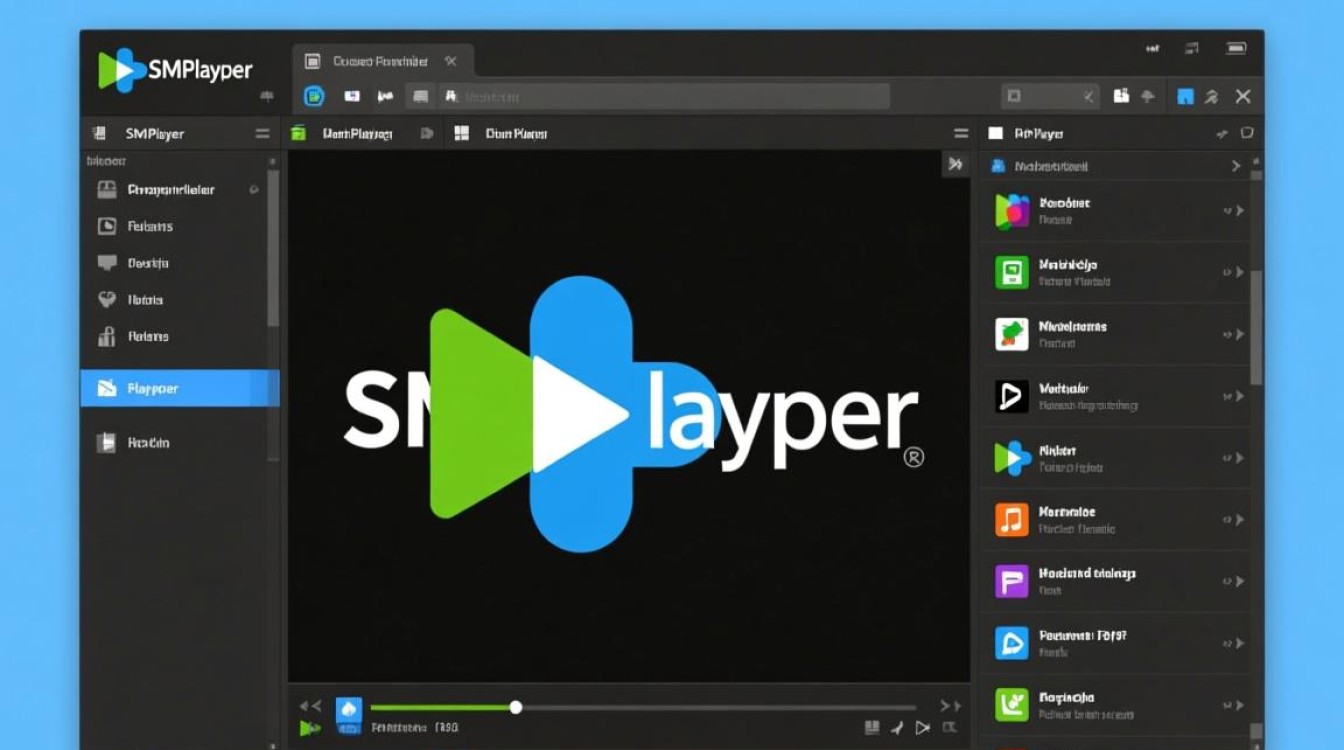Click the SMPlayer logo in the title bar
This screenshot has height=750, width=1344.
(175, 70)
